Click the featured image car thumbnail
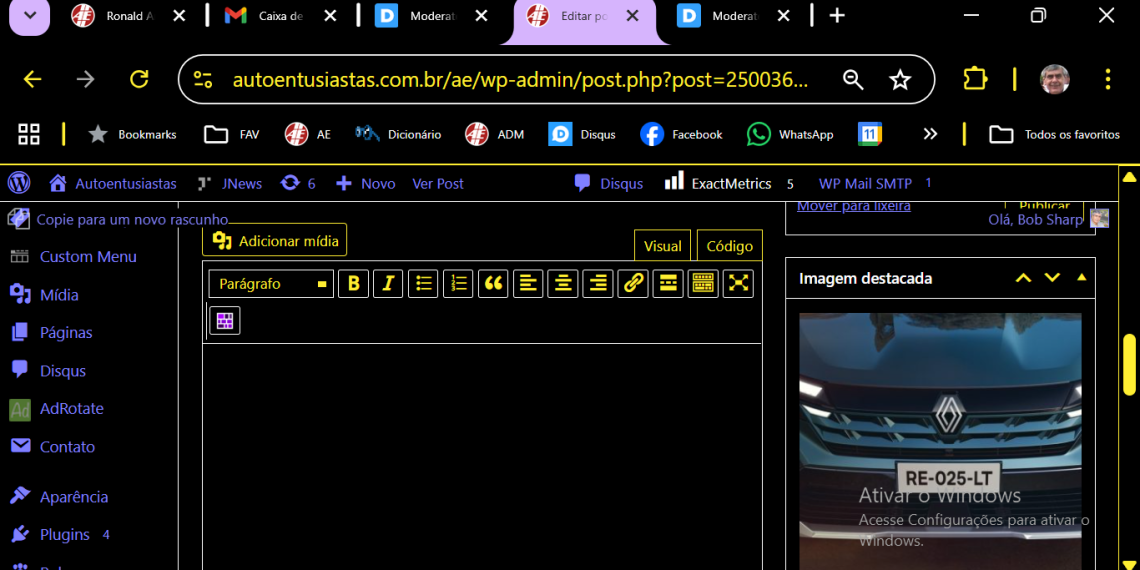Image resolution: width=1140 pixels, height=570 pixels. tap(940, 440)
